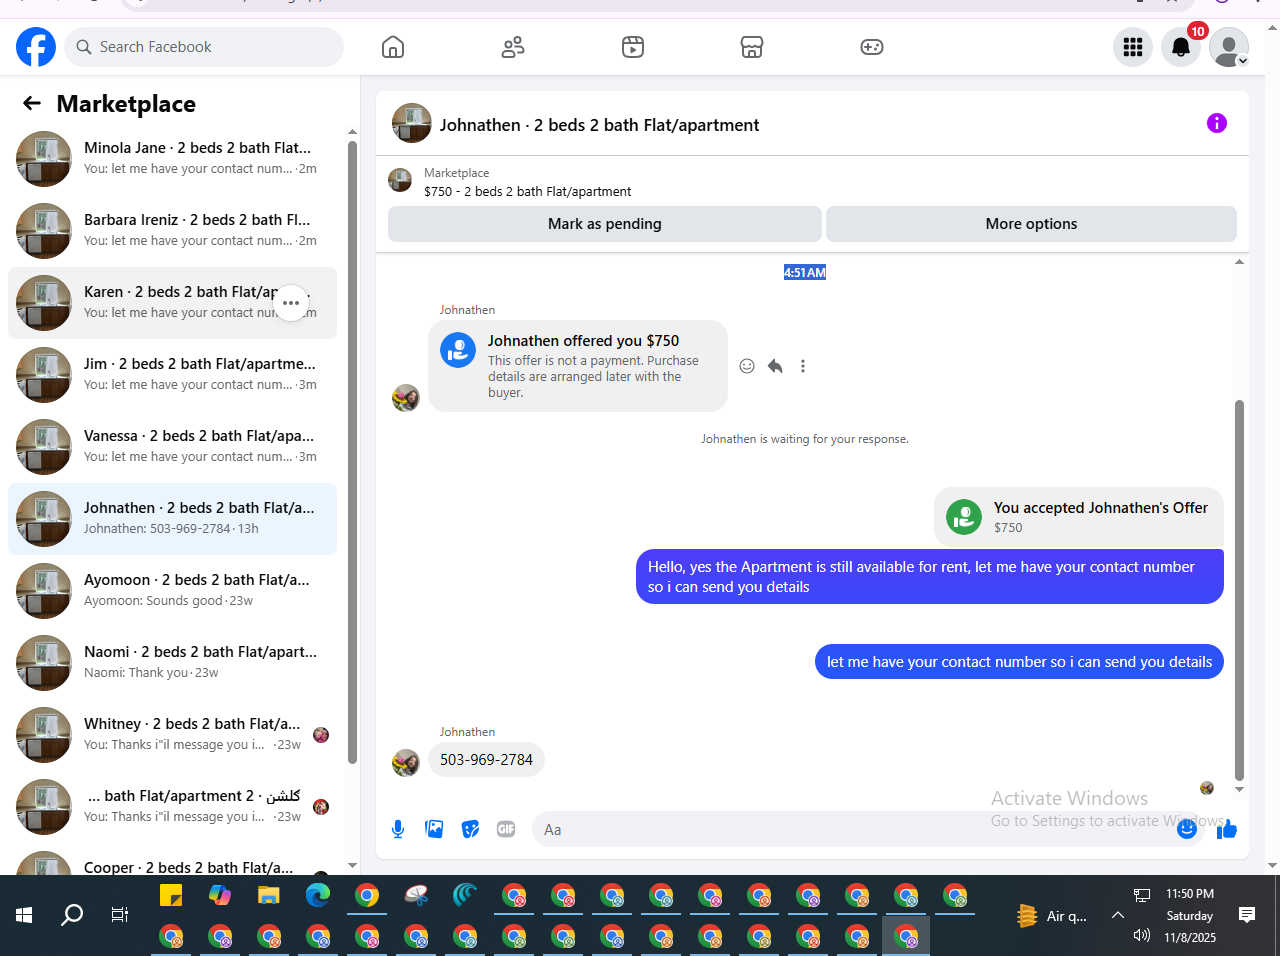
Task: Open the Home feed icon
Action: tap(393, 47)
